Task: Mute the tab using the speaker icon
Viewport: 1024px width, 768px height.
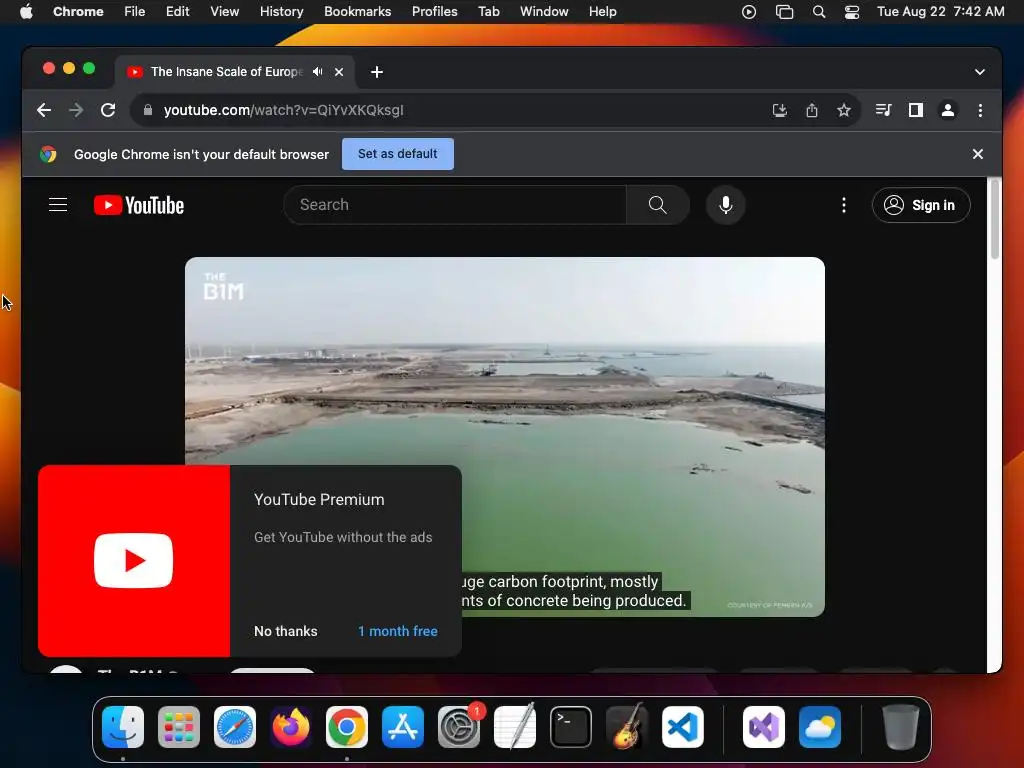Action: [318, 72]
